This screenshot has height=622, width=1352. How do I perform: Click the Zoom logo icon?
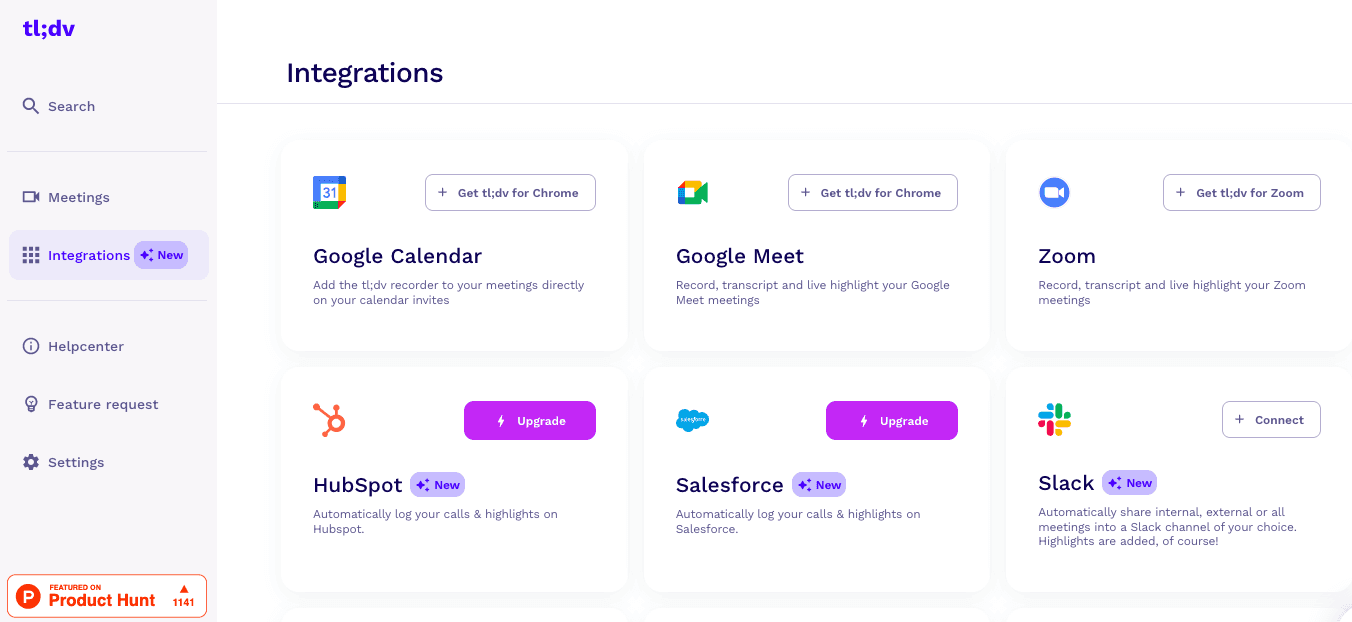point(1054,193)
